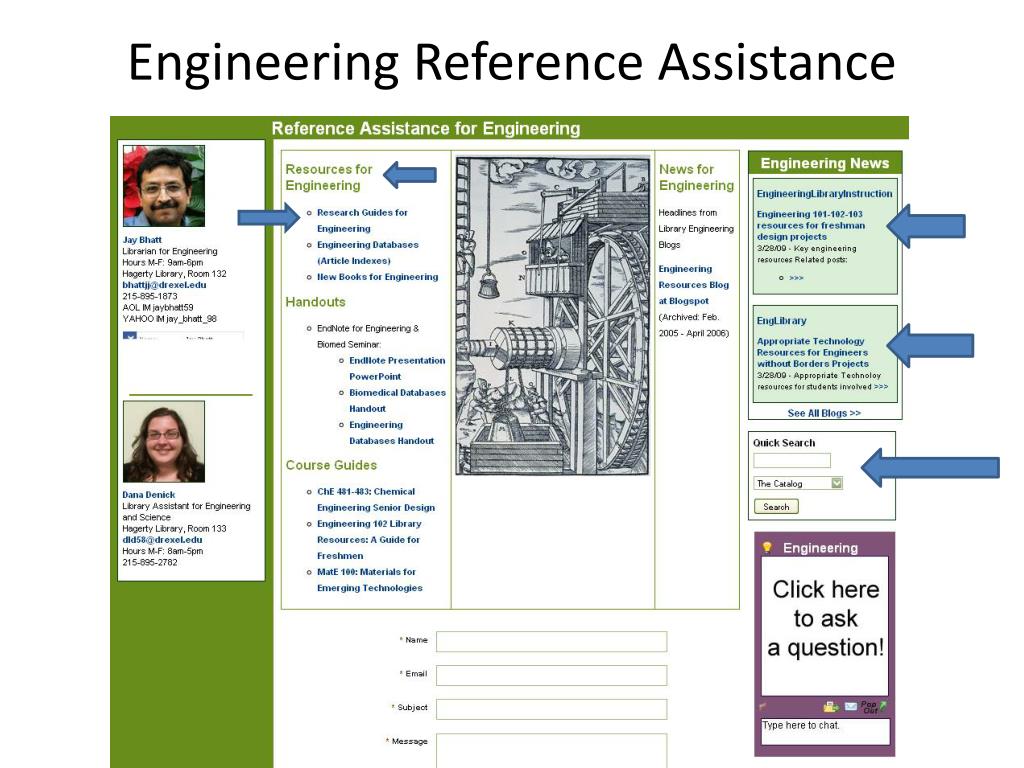
Task: Open Engineering Databases Handout link
Action: tap(391, 433)
